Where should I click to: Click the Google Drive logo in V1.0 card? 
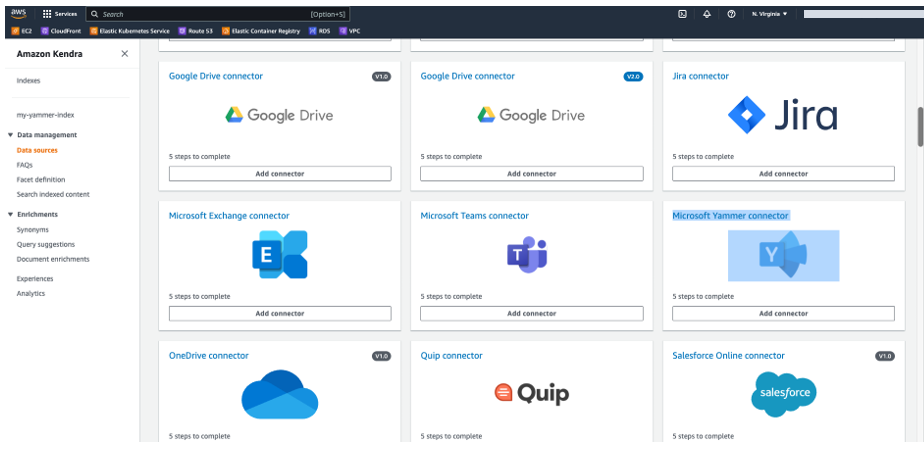pos(279,115)
